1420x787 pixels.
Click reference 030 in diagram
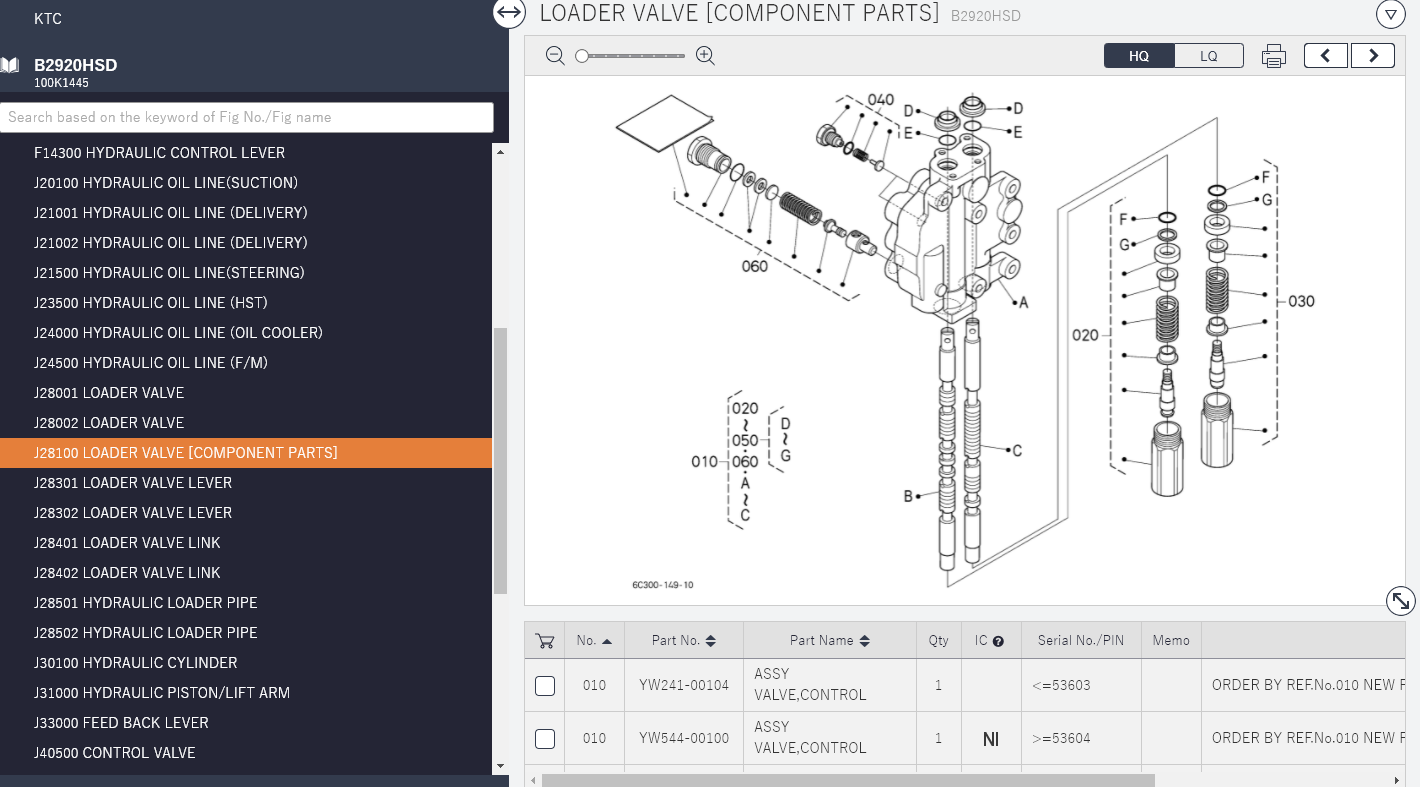(x=1301, y=301)
